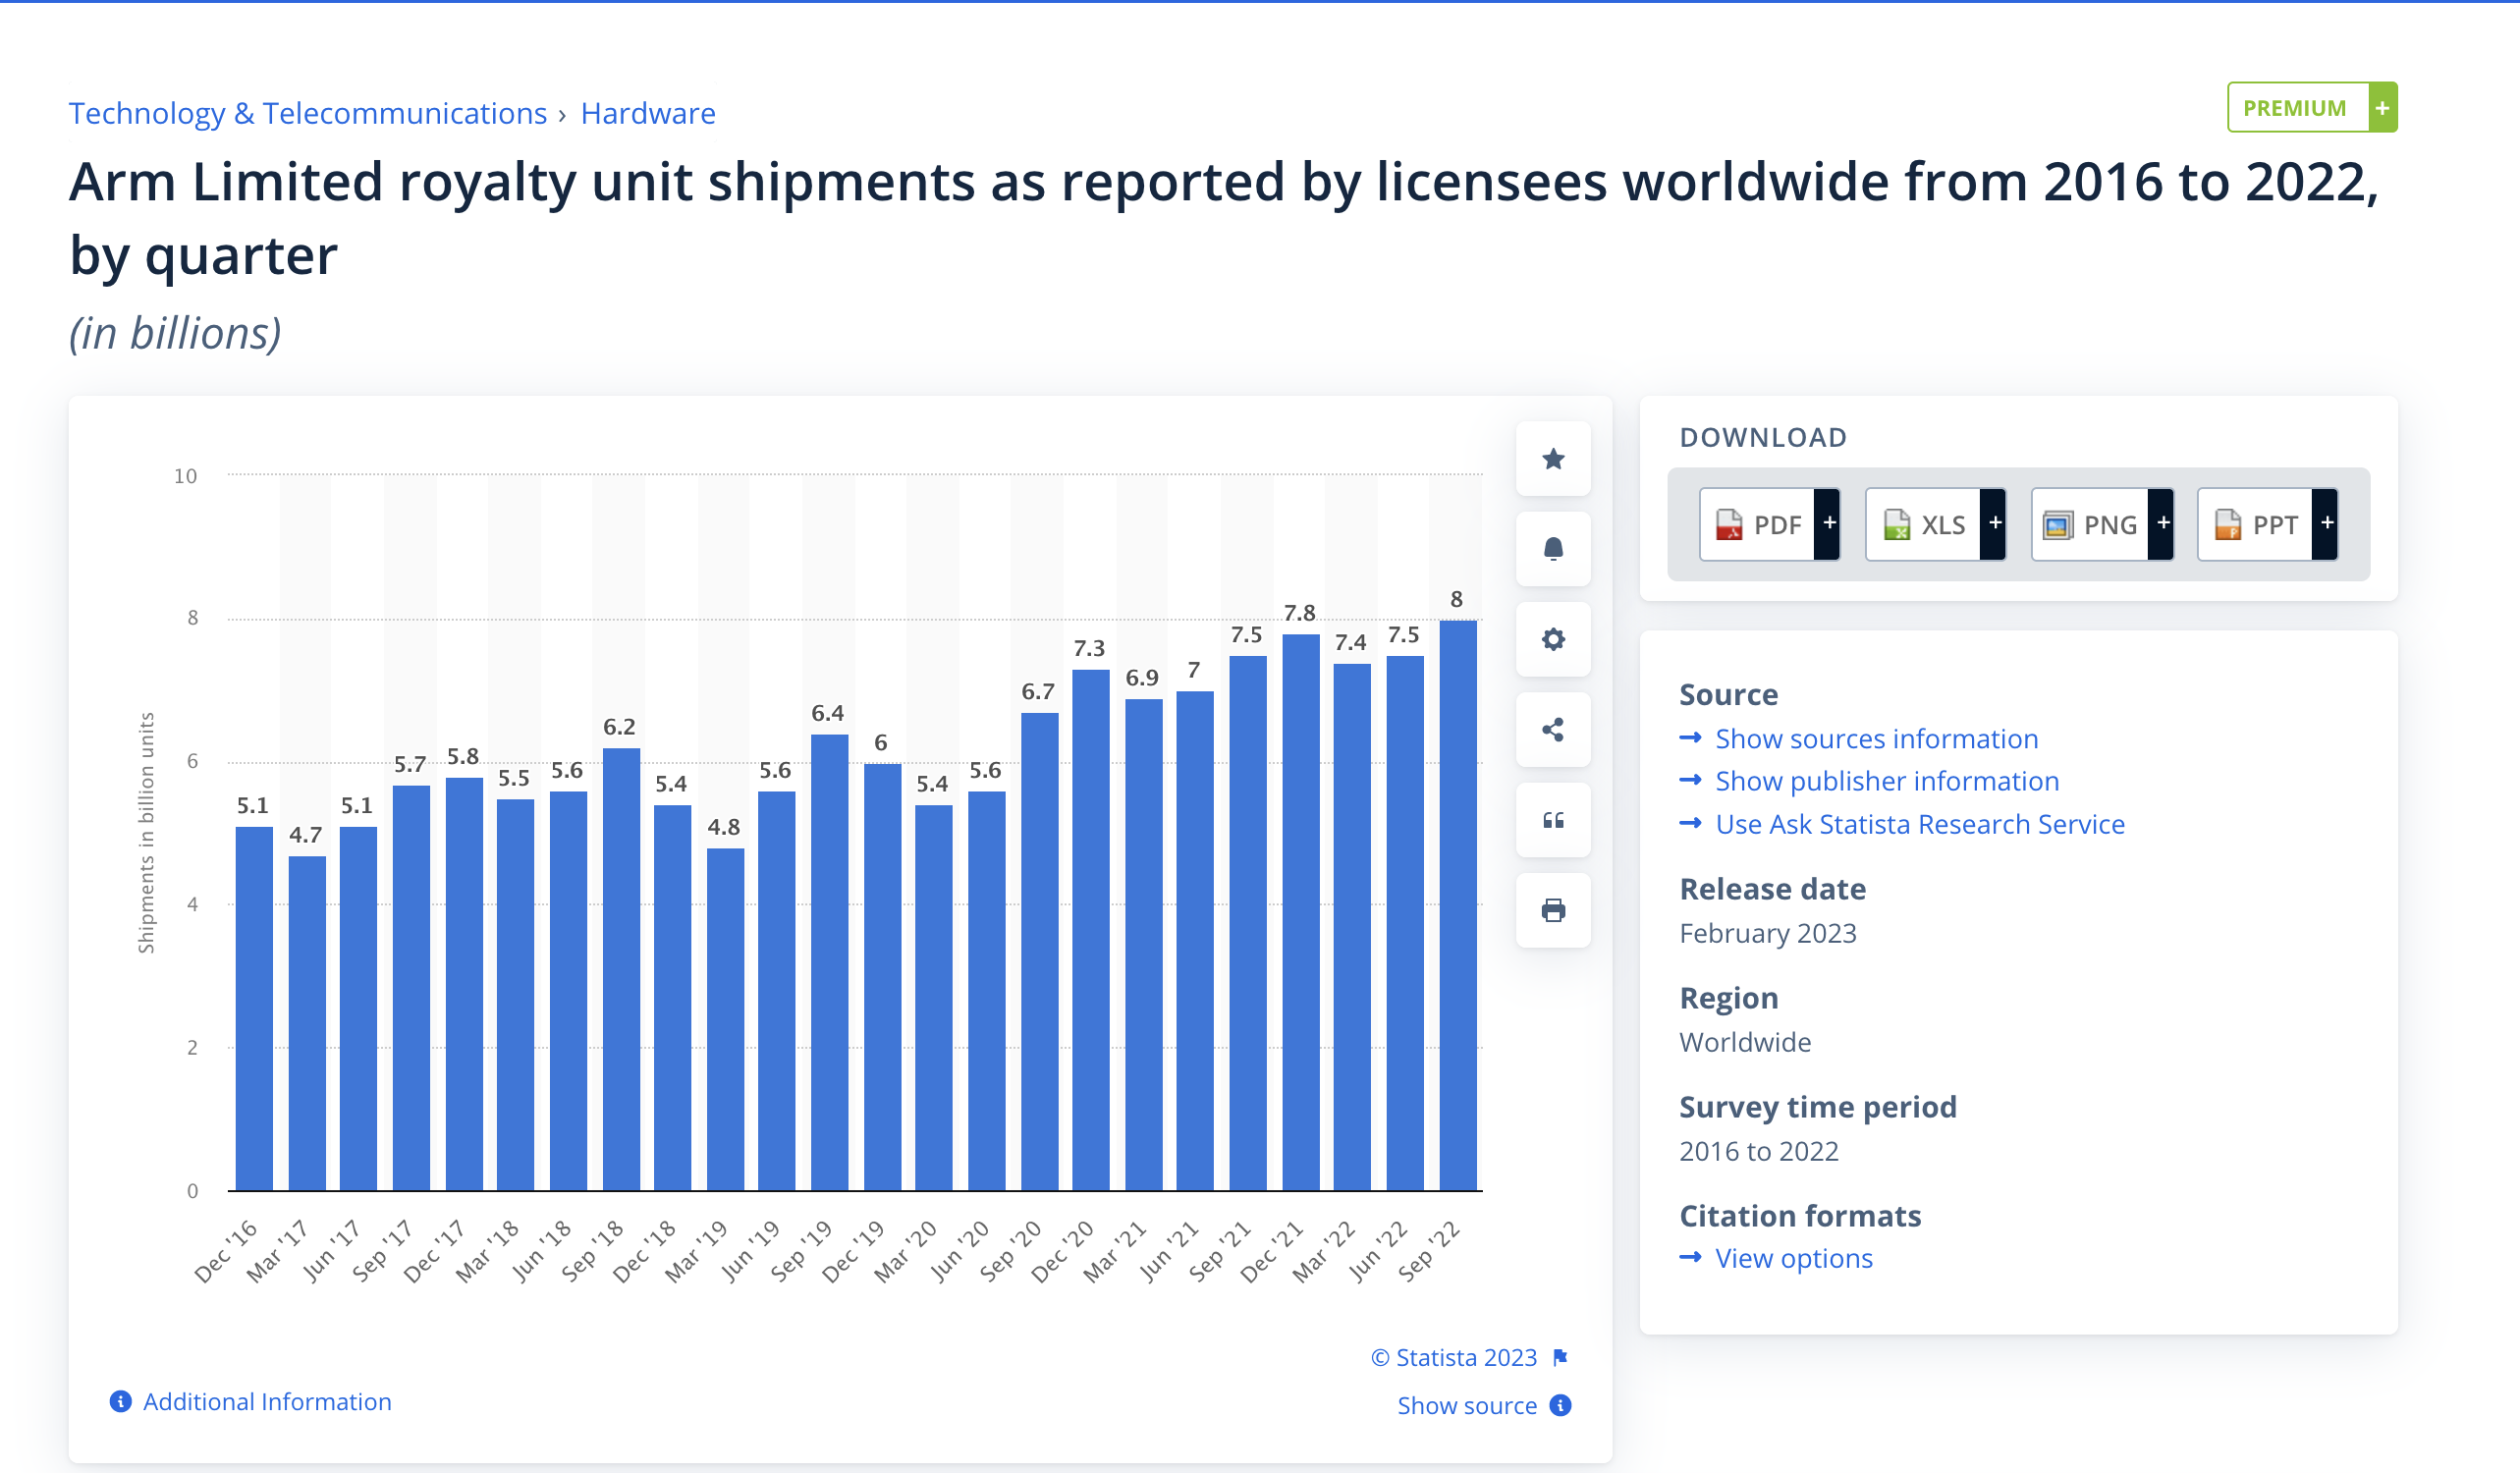Click the '7.4' value label above Mar '22 bar
This screenshot has height=1473, width=2520.
(x=1350, y=642)
